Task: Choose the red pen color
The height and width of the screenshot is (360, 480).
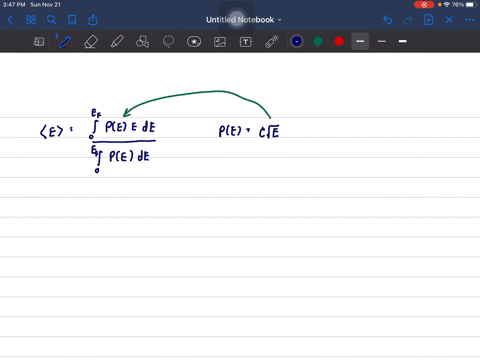Action: (x=339, y=41)
